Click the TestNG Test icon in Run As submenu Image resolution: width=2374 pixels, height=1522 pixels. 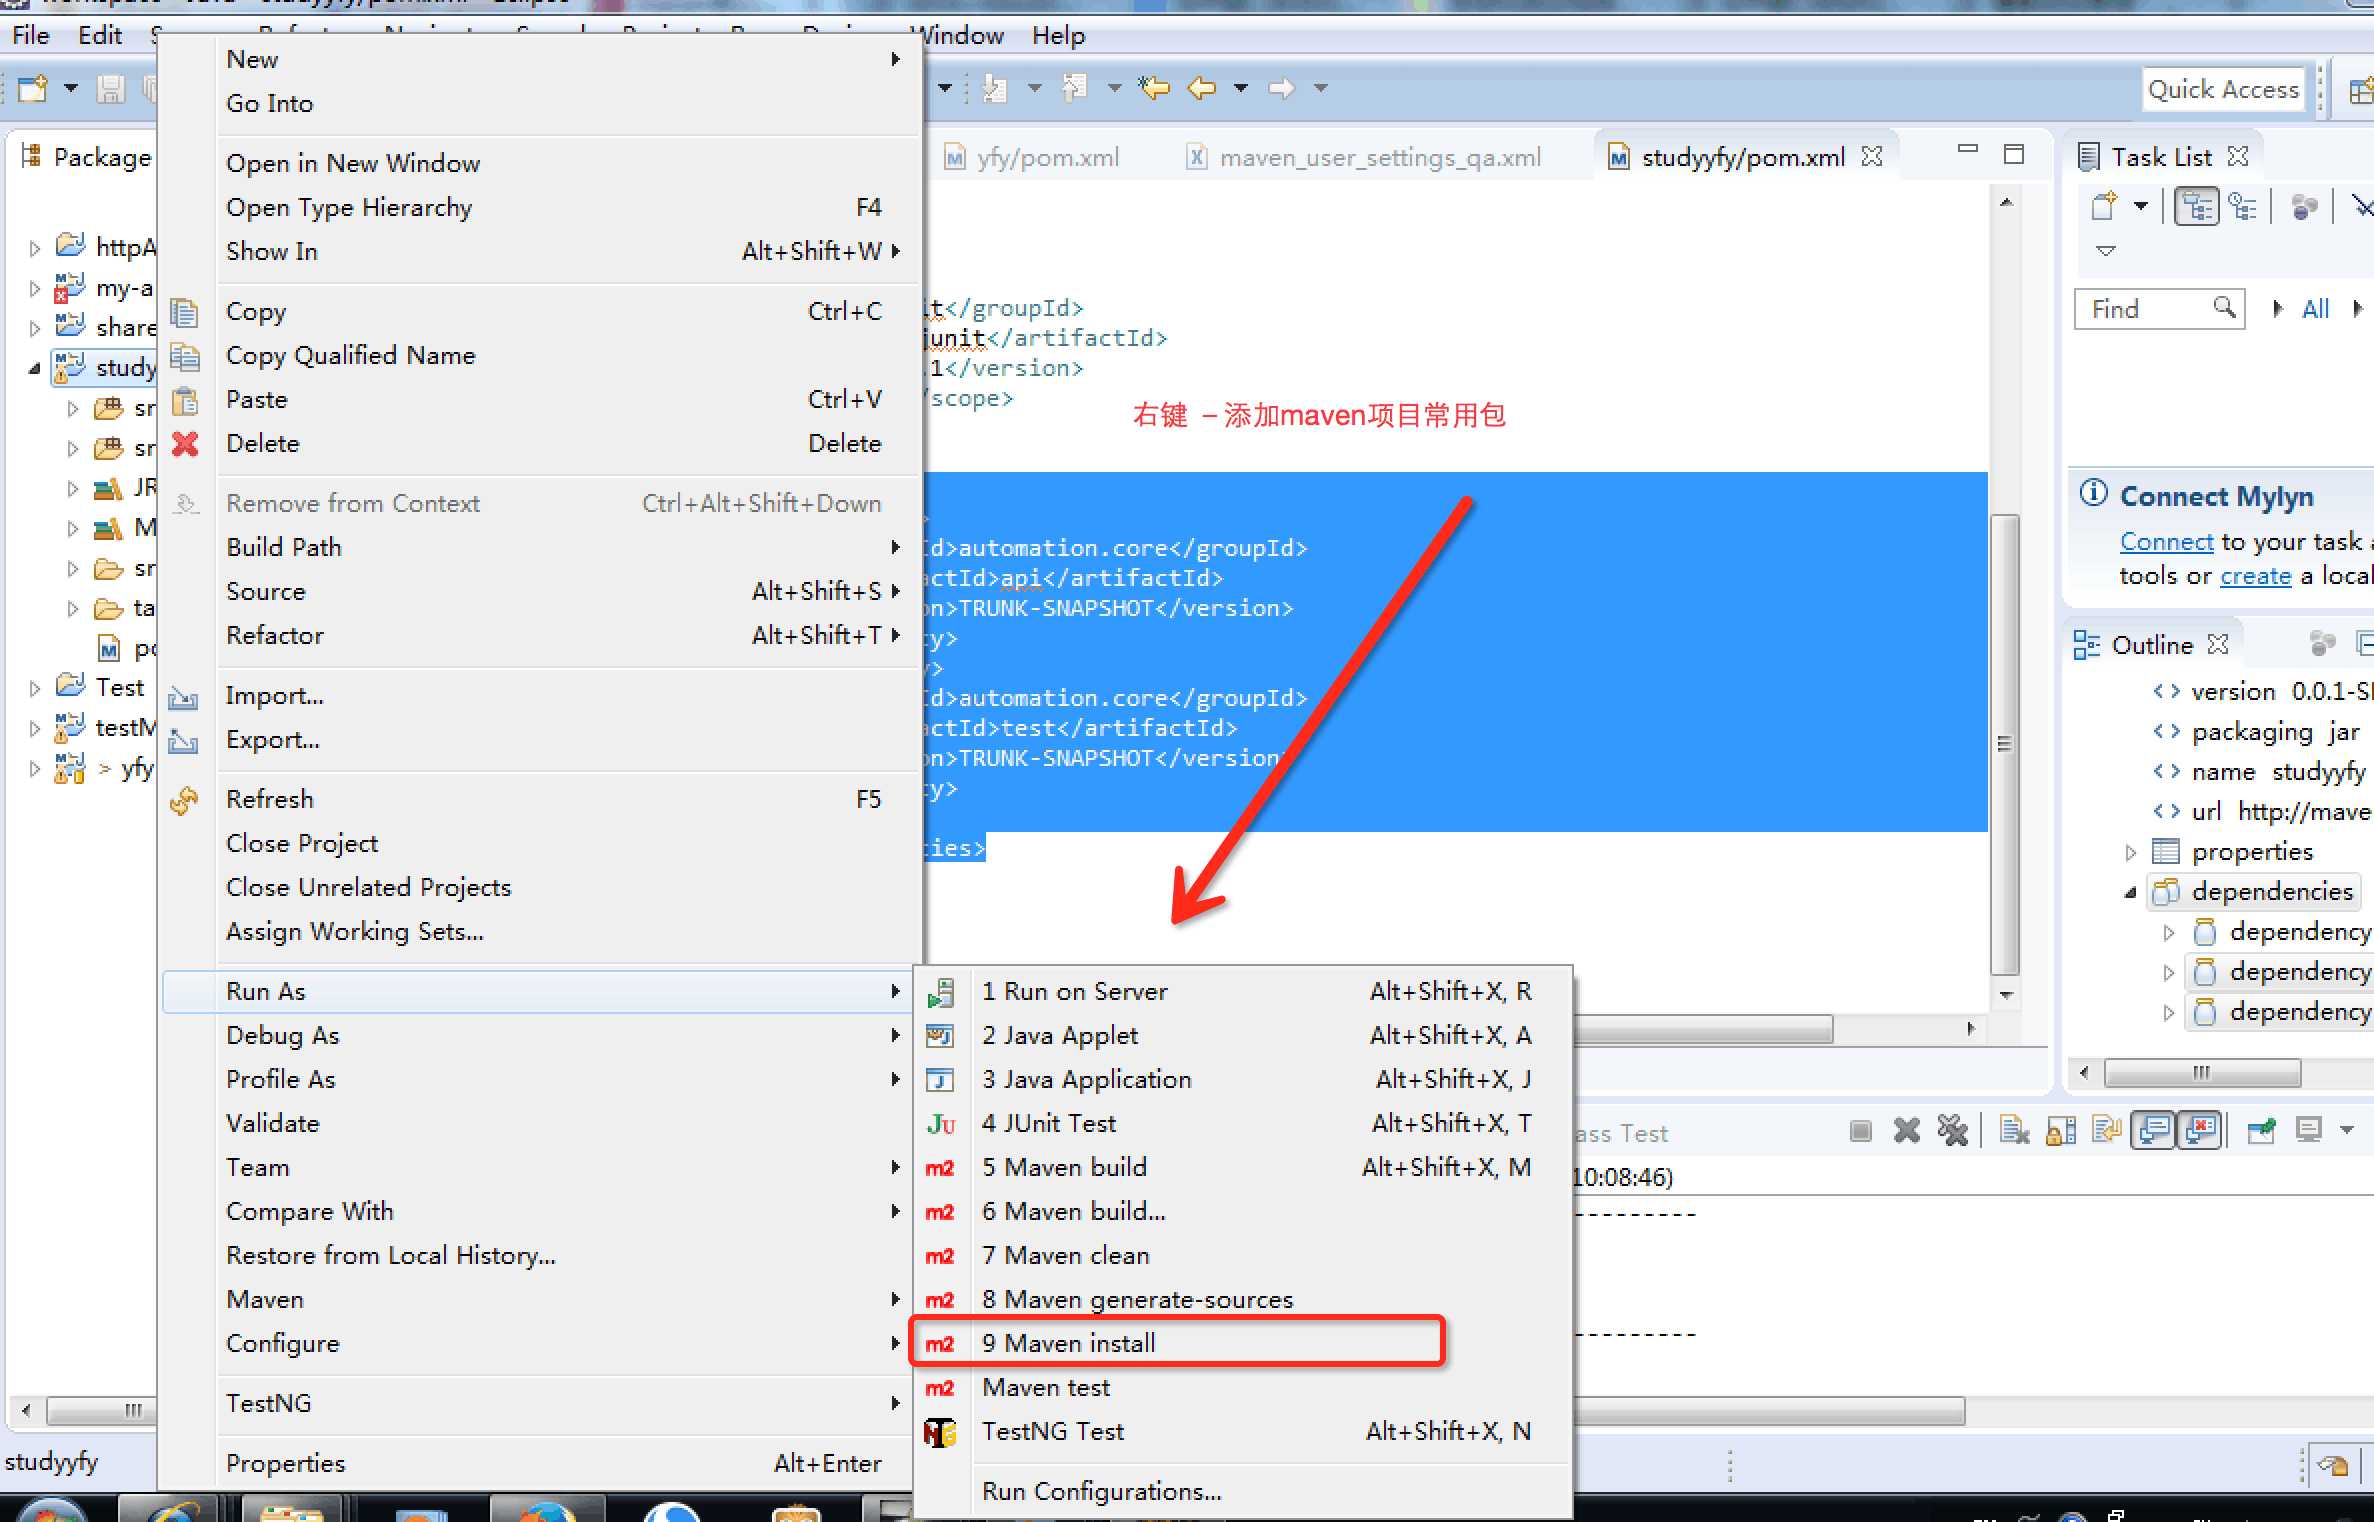tap(939, 1432)
